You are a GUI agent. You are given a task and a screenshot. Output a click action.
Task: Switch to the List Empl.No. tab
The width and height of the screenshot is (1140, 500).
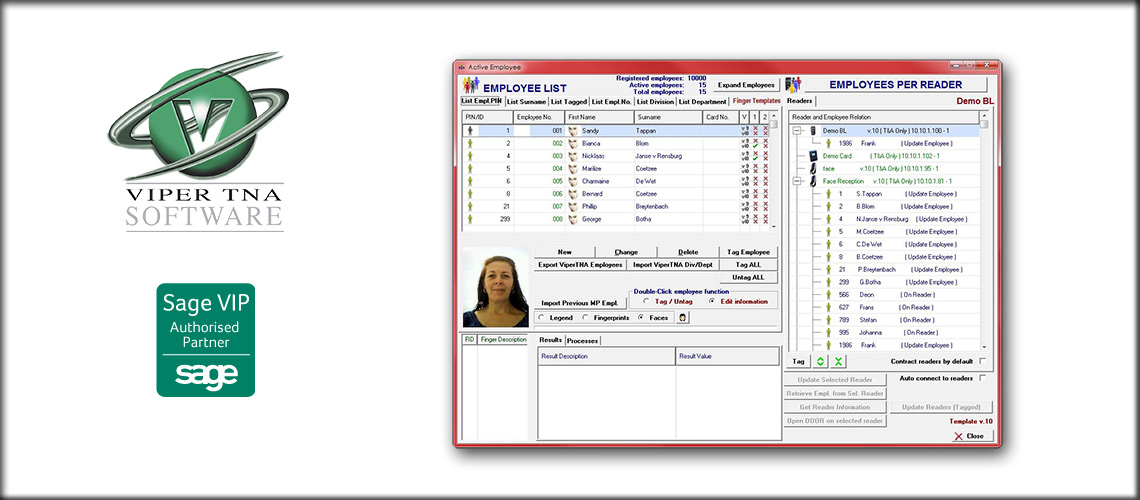point(612,102)
